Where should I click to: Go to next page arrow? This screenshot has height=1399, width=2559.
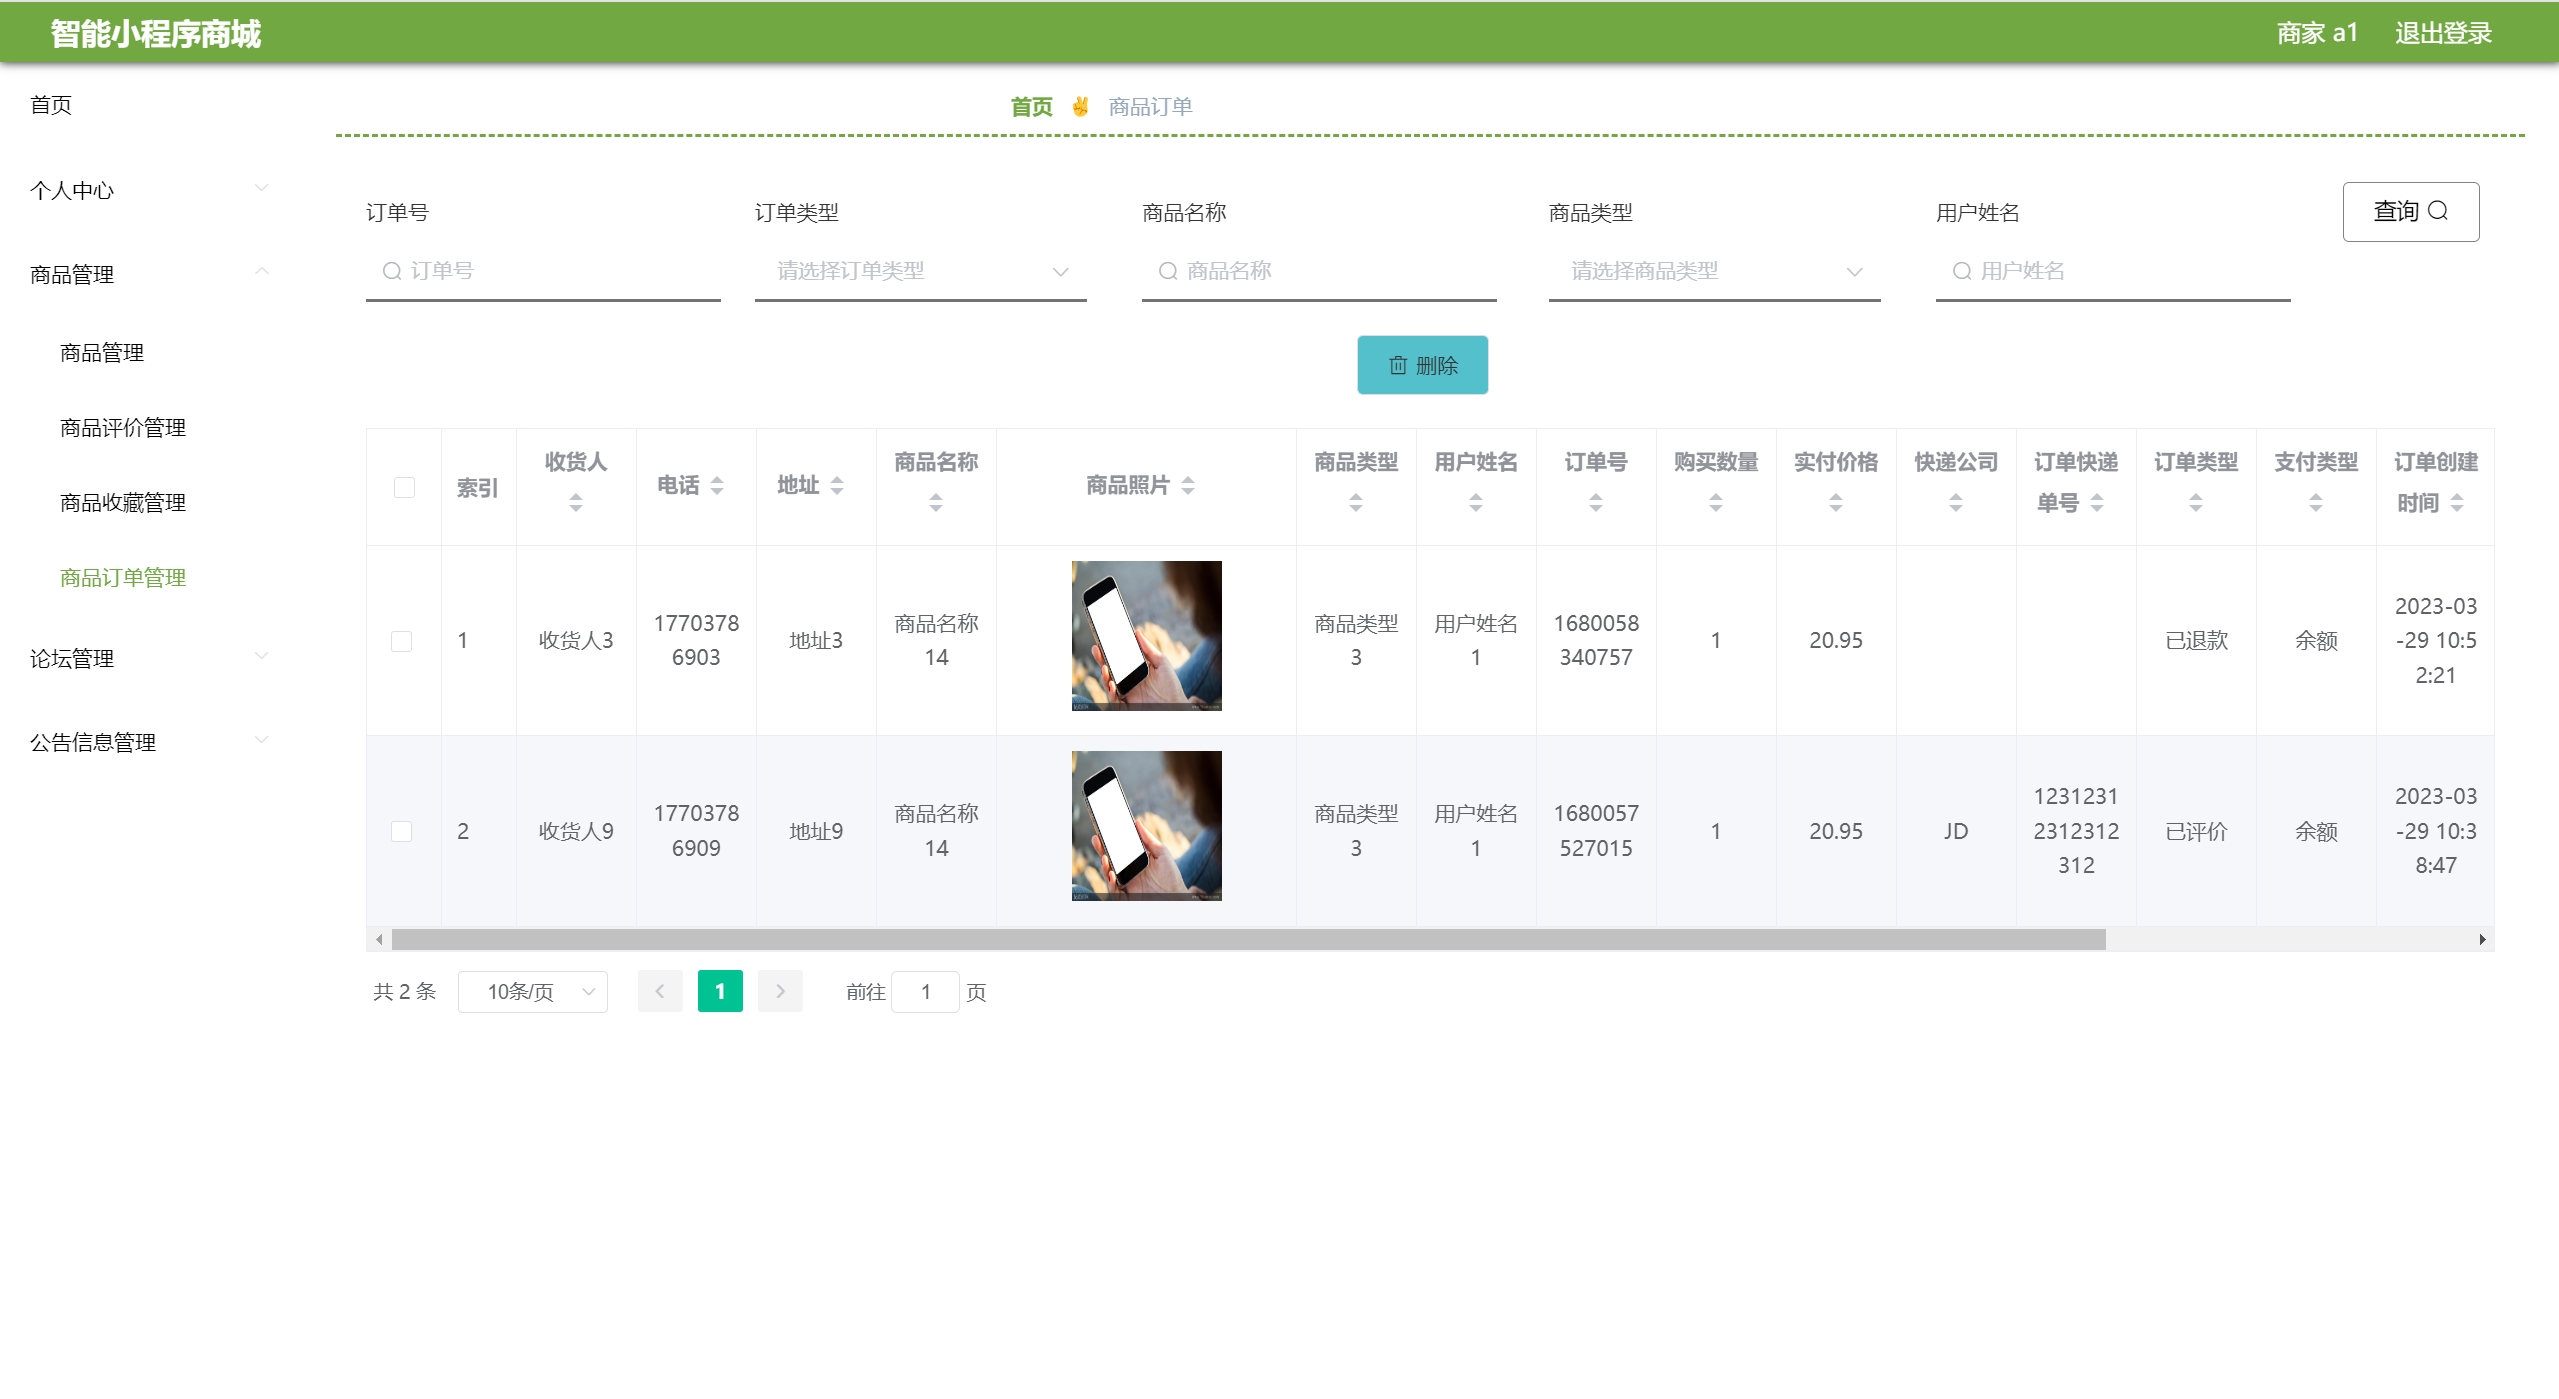tap(780, 992)
